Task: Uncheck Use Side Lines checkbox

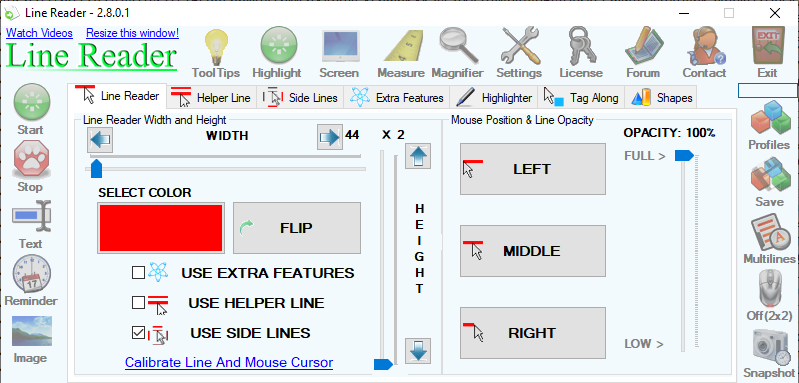Action: coord(138,333)
